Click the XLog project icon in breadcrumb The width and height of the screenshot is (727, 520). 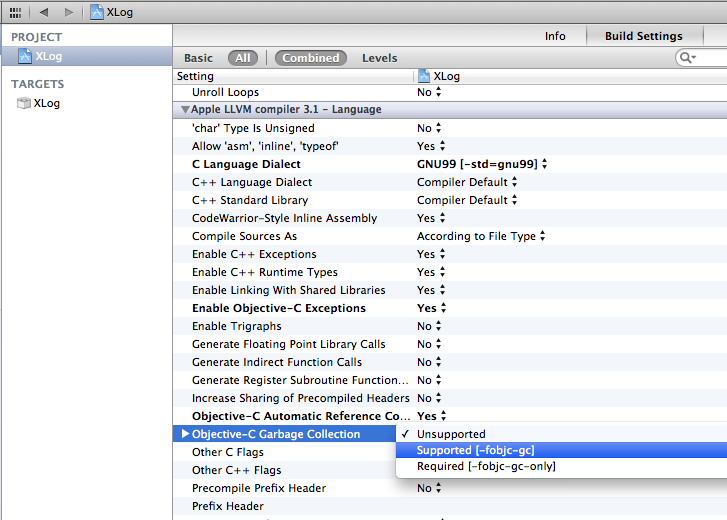coord(97,12)
